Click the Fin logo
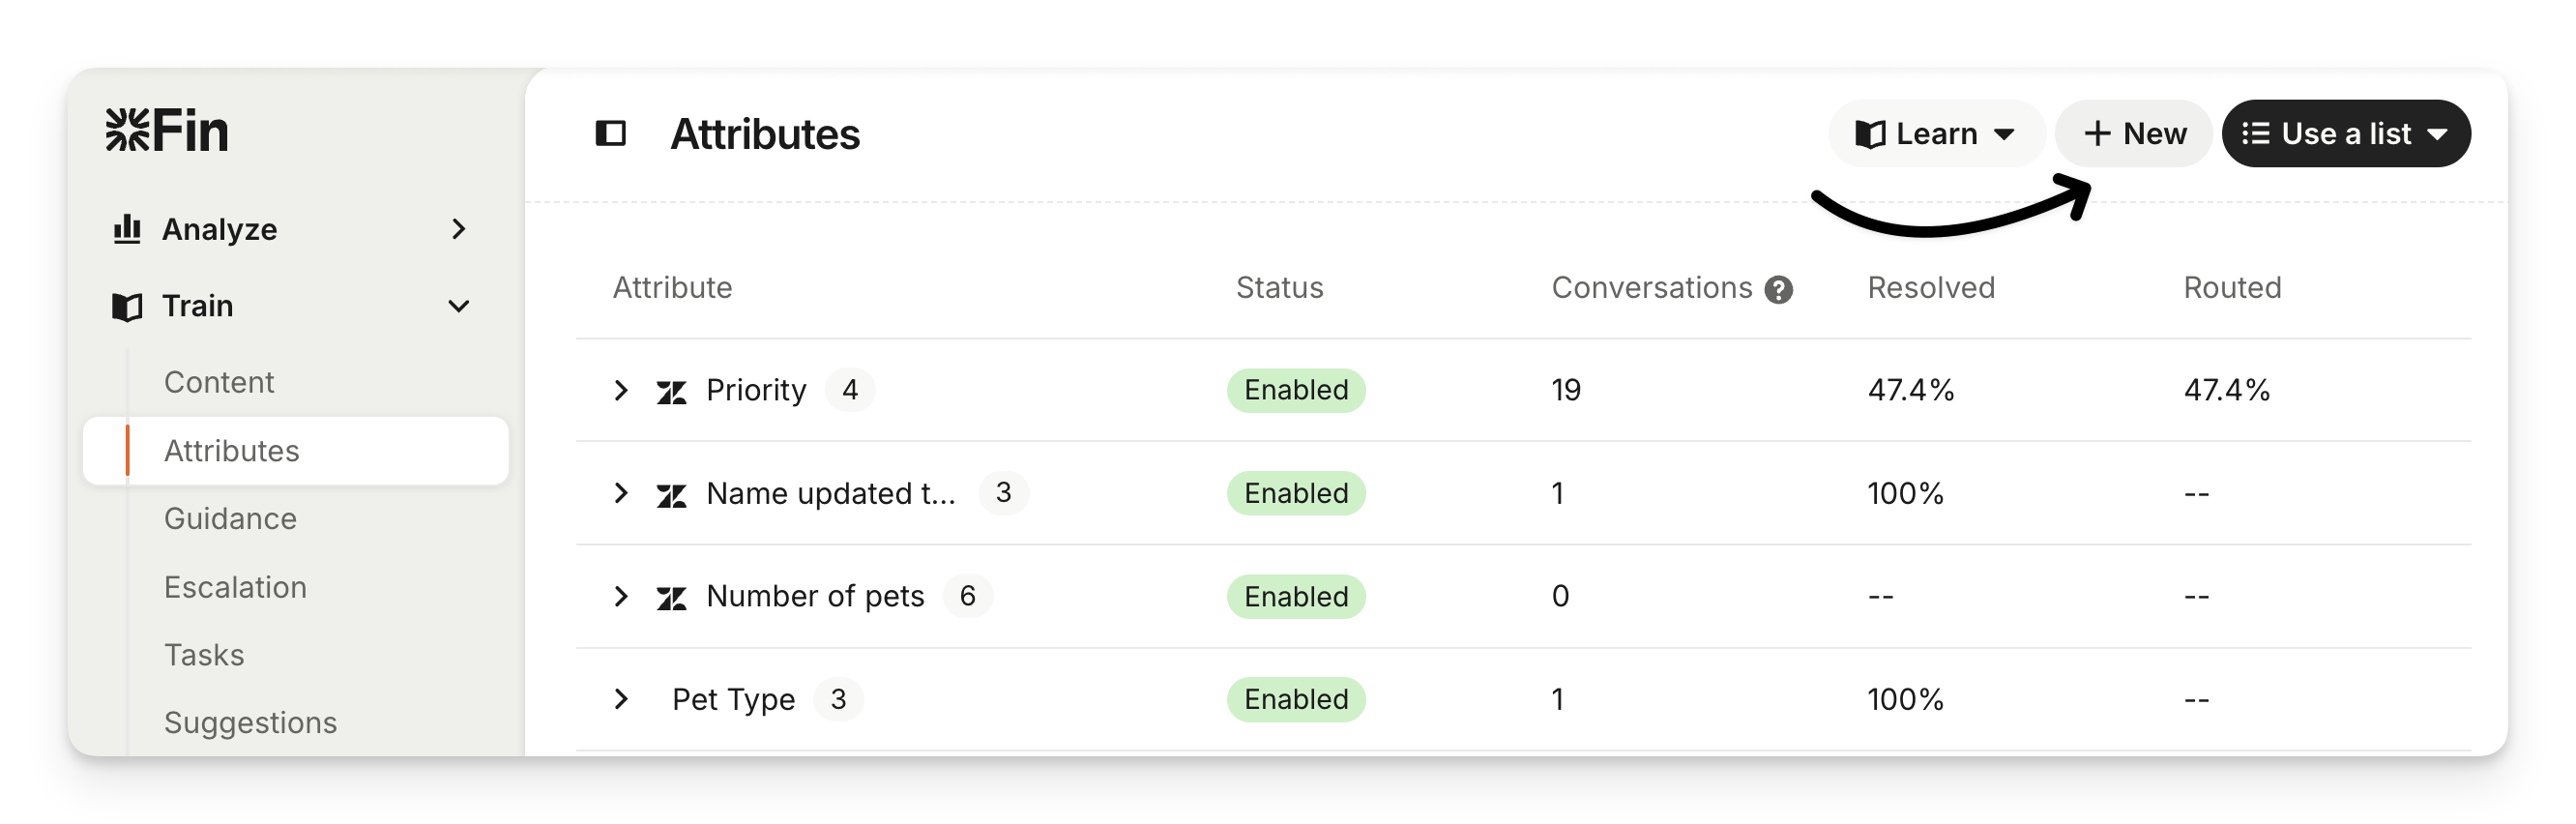2576x824 pixels. click(167, 132)
